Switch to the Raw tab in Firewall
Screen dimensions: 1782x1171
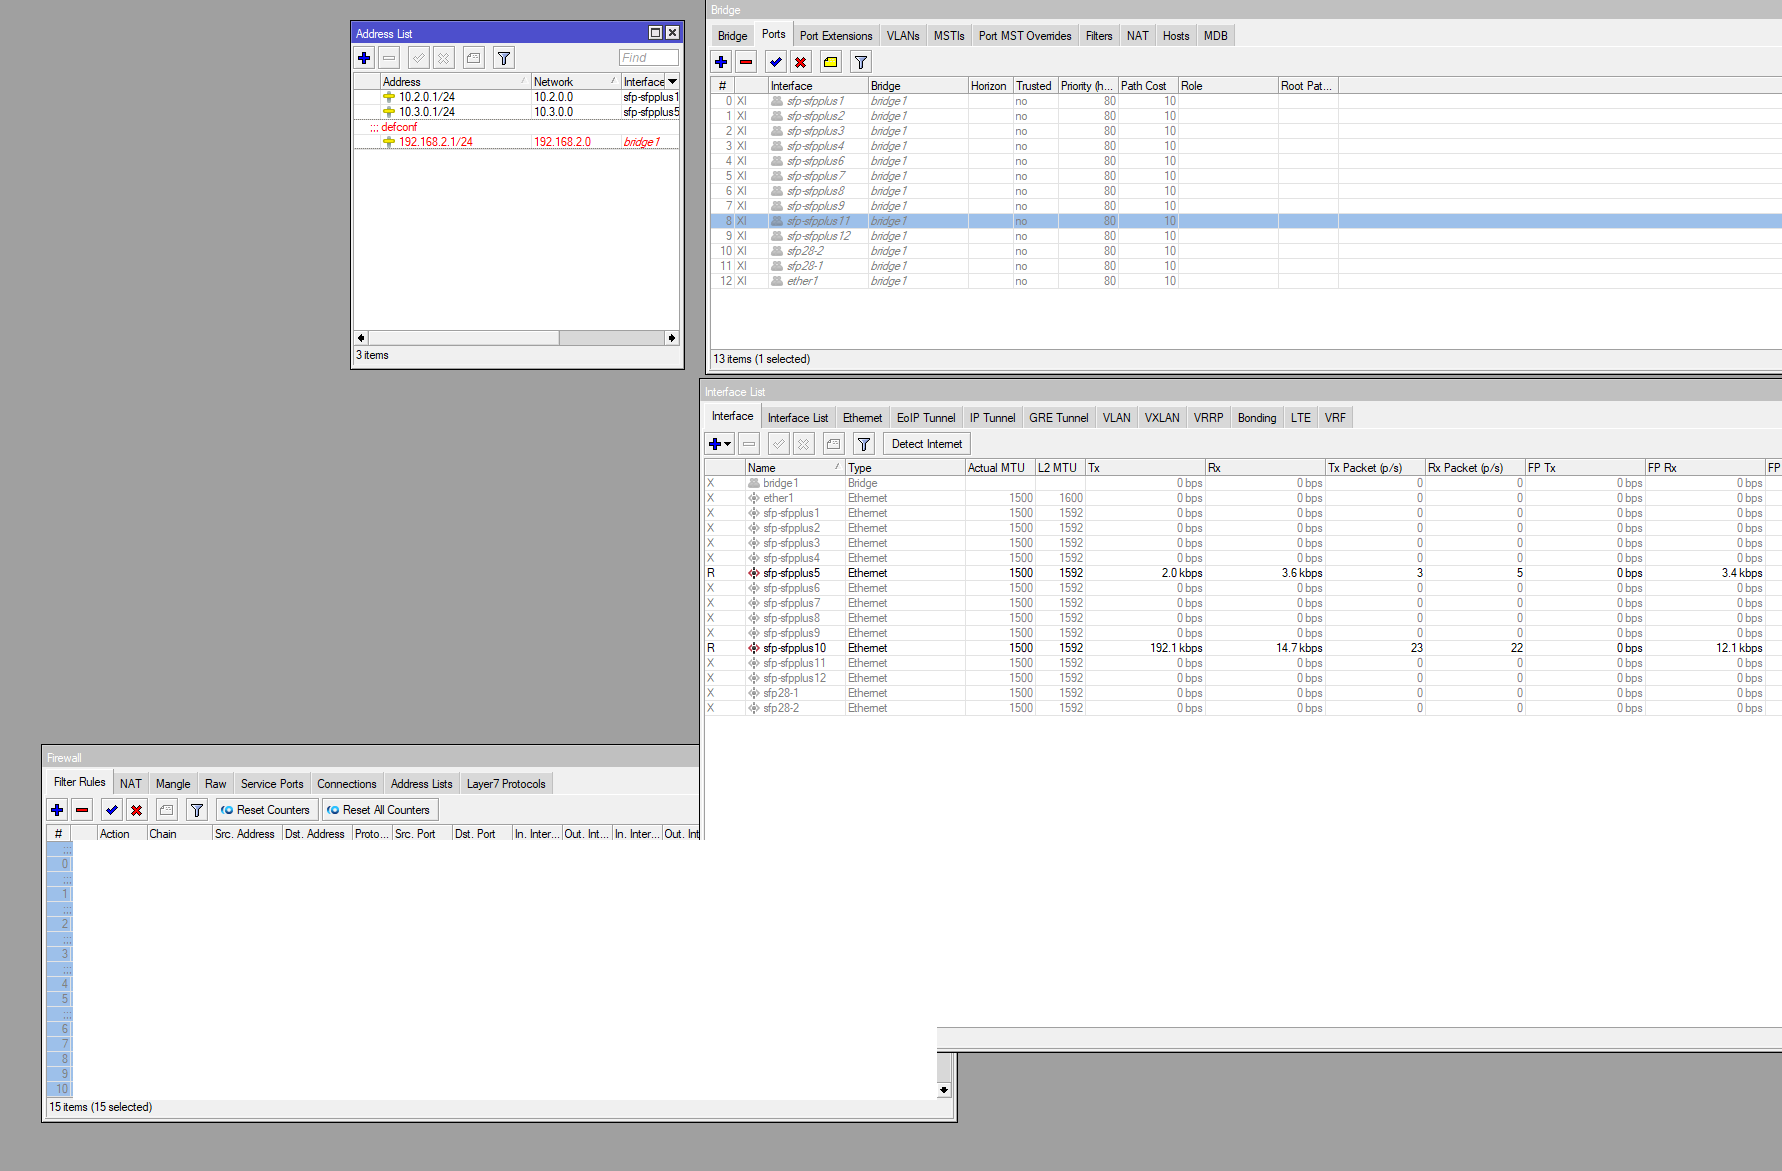pyautogui.click(x=216, y=784)
